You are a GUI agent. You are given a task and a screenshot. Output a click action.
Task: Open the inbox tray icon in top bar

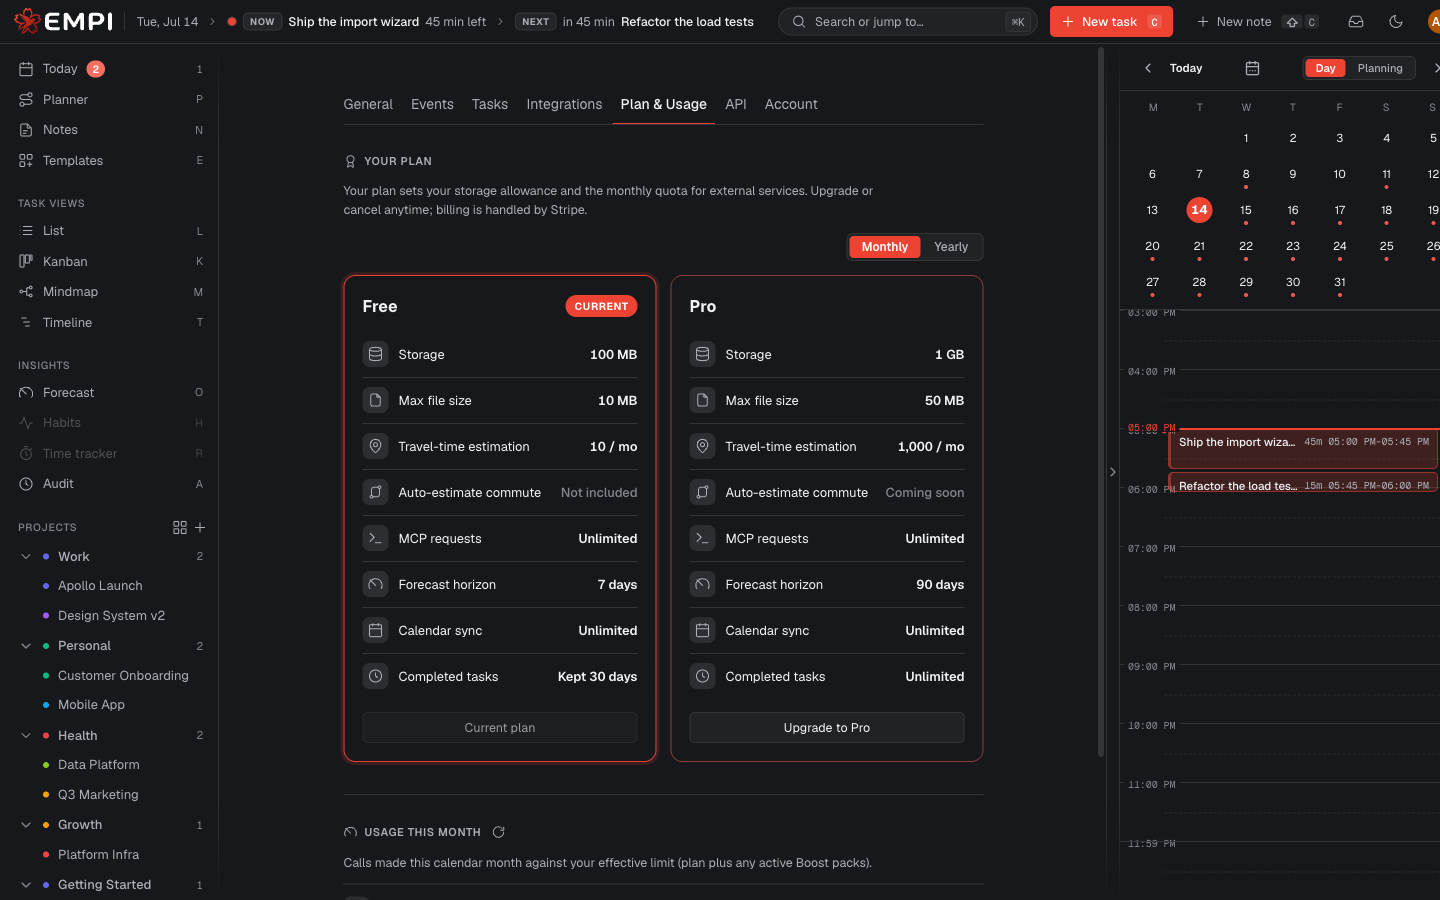point(1356,21)
